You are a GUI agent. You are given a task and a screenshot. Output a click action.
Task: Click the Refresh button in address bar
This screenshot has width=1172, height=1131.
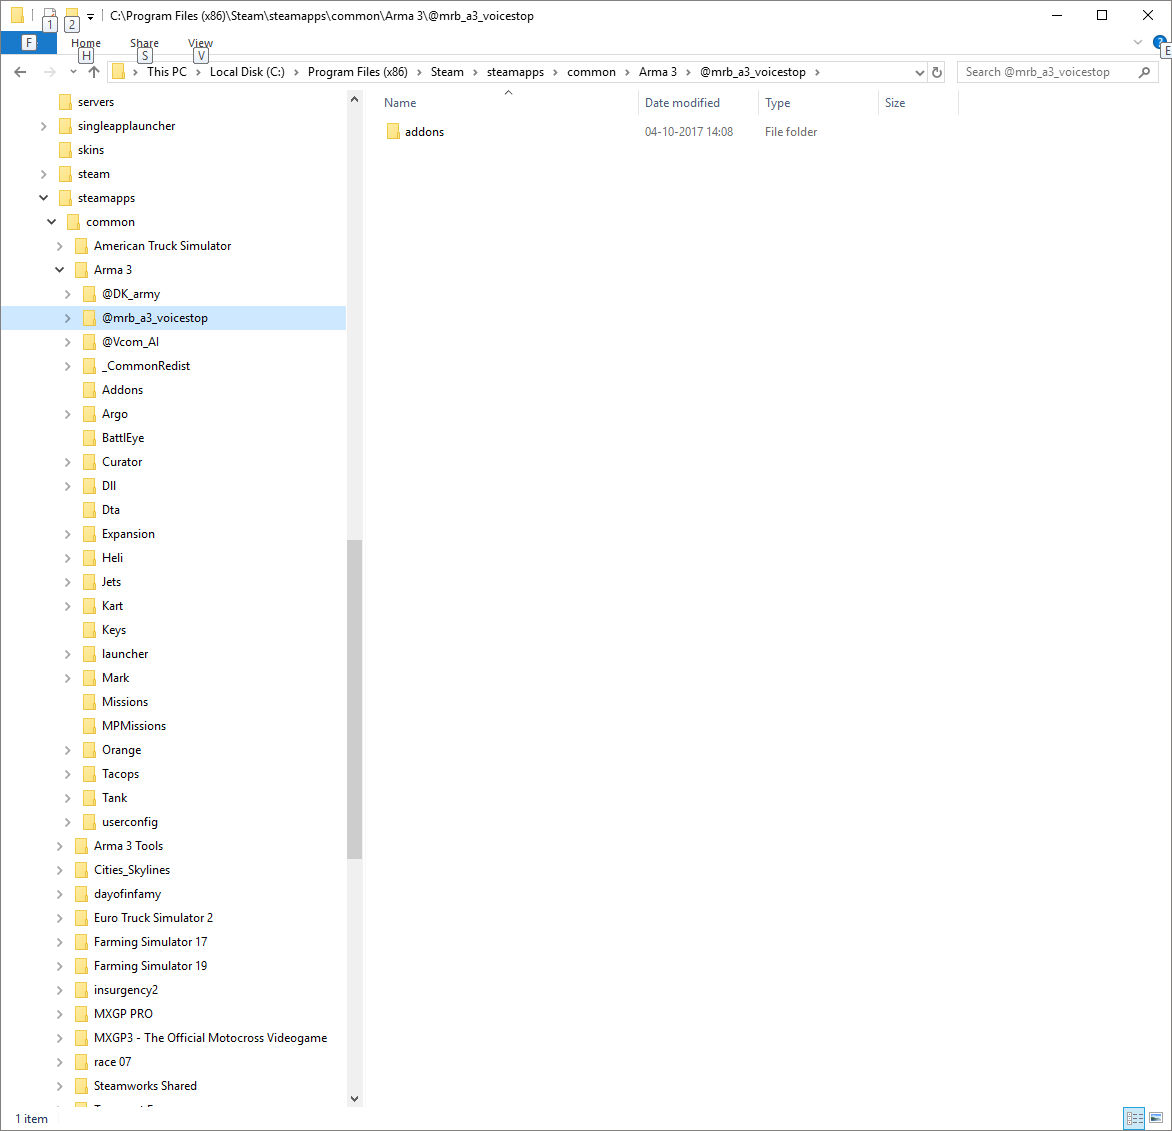(937, 72)
